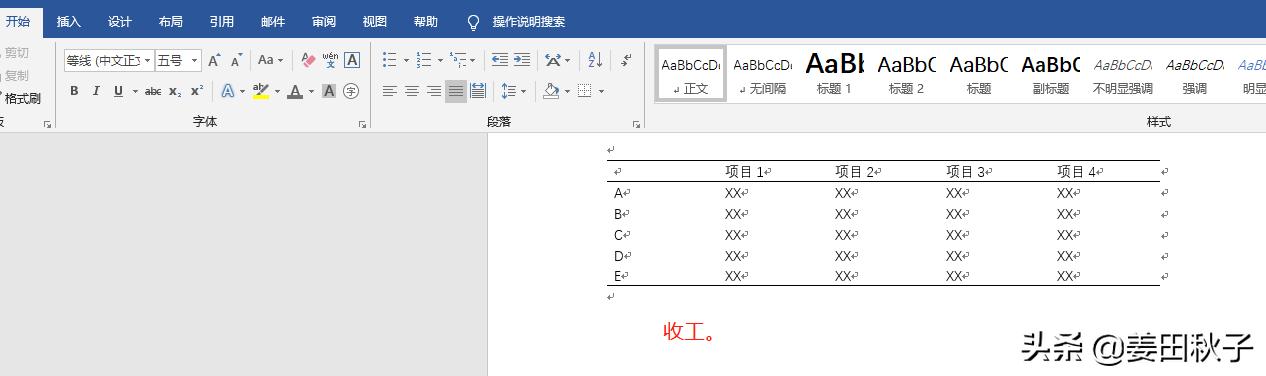Apply yellow text highlight color
The image size is (1266, 376).
260,91
